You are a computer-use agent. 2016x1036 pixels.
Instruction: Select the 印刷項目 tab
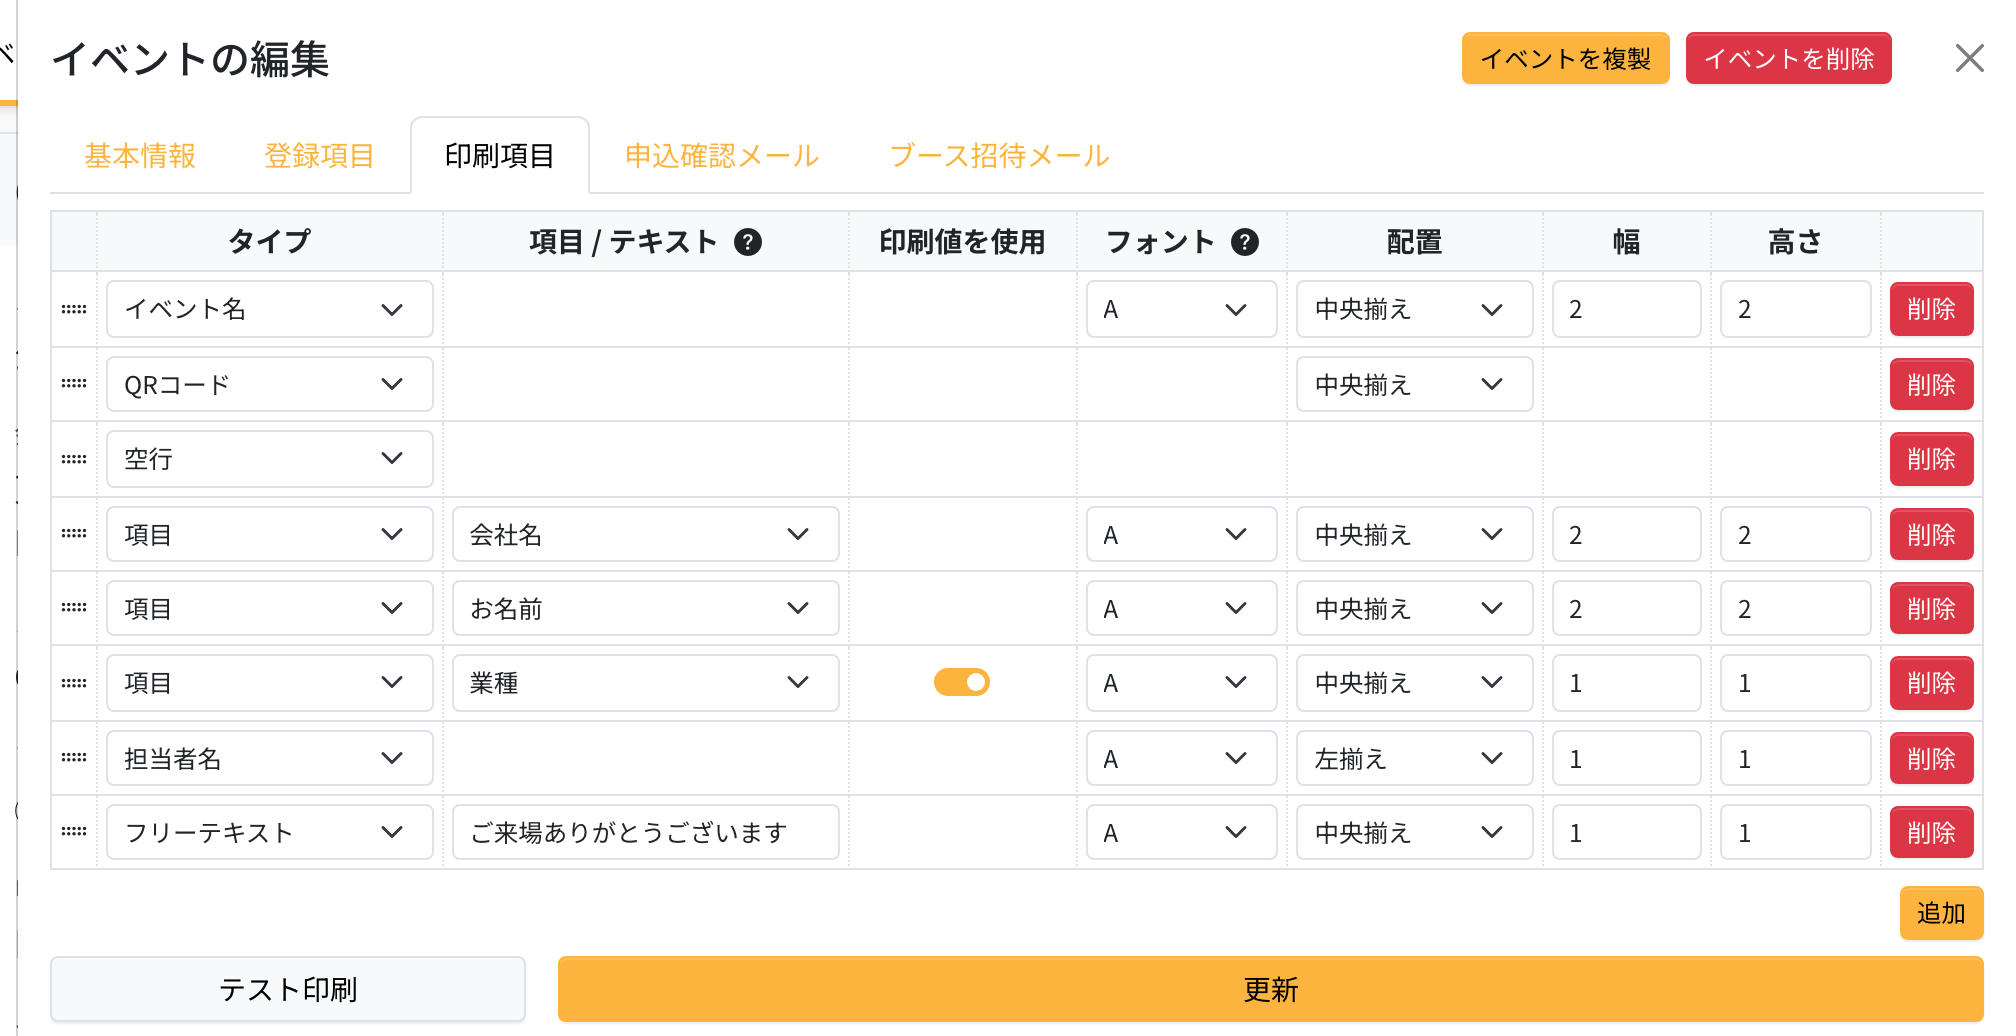(500, 156)
